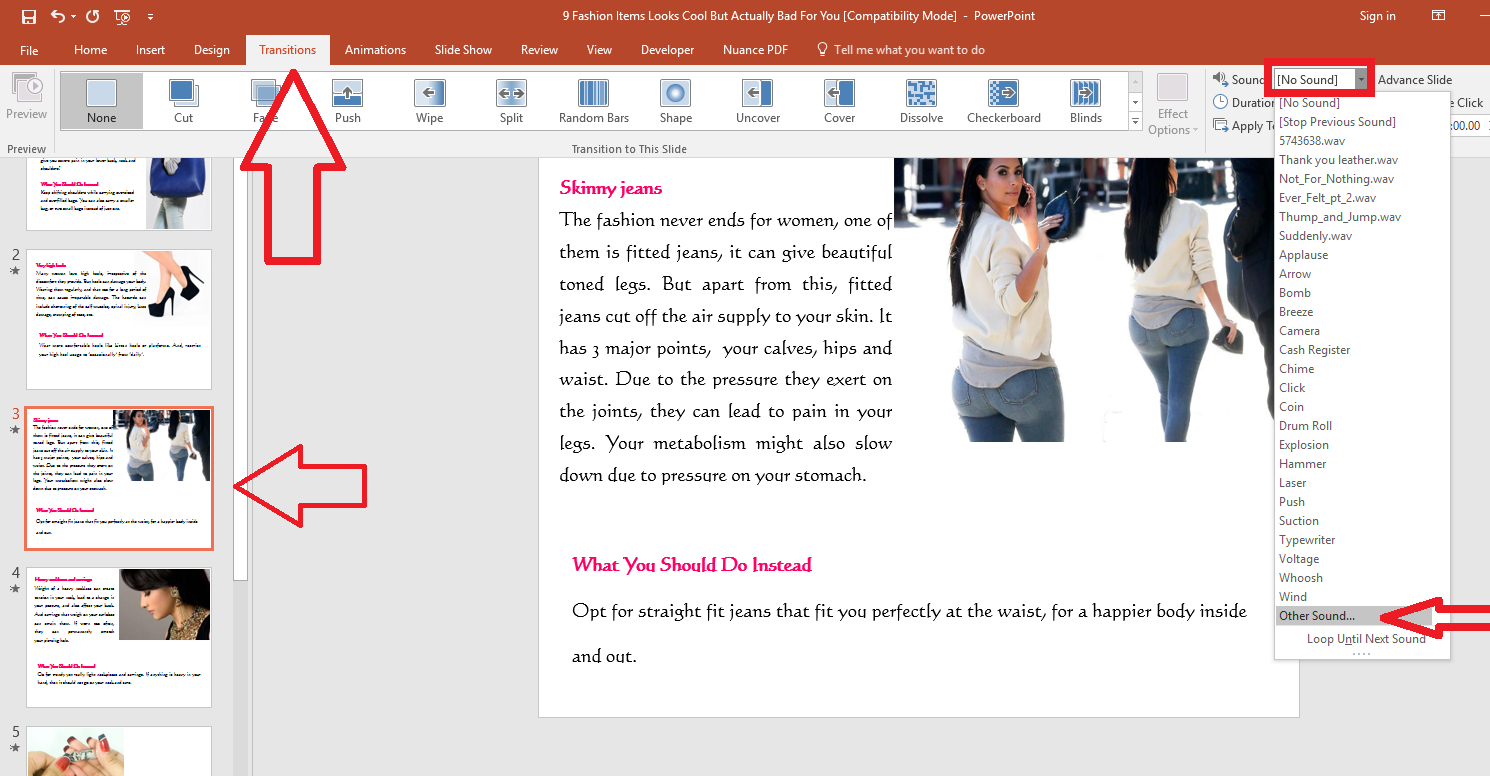Screen dimensions: 1490x776
Task: Click the Apply To All button
Action: [1249, 125]
